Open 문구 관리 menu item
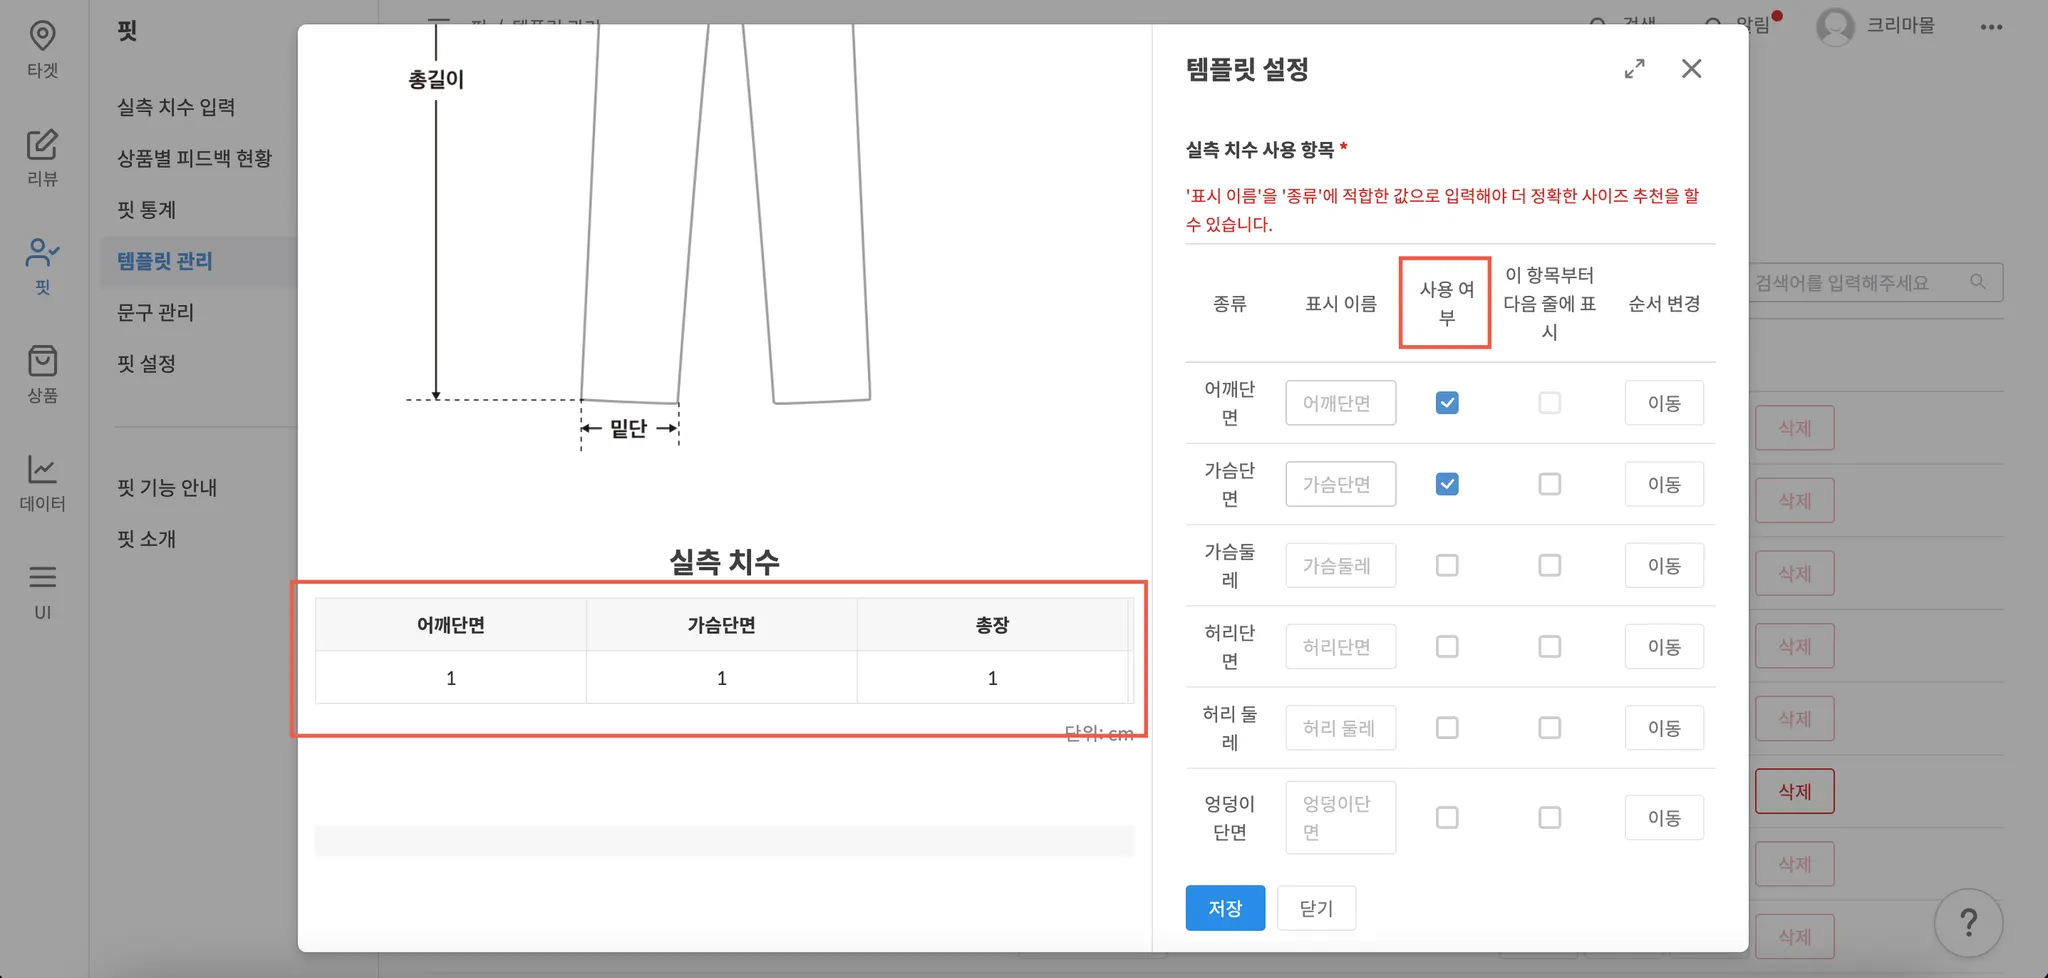The height and width of the screenshot is (978, 2048). coord(155,312)
